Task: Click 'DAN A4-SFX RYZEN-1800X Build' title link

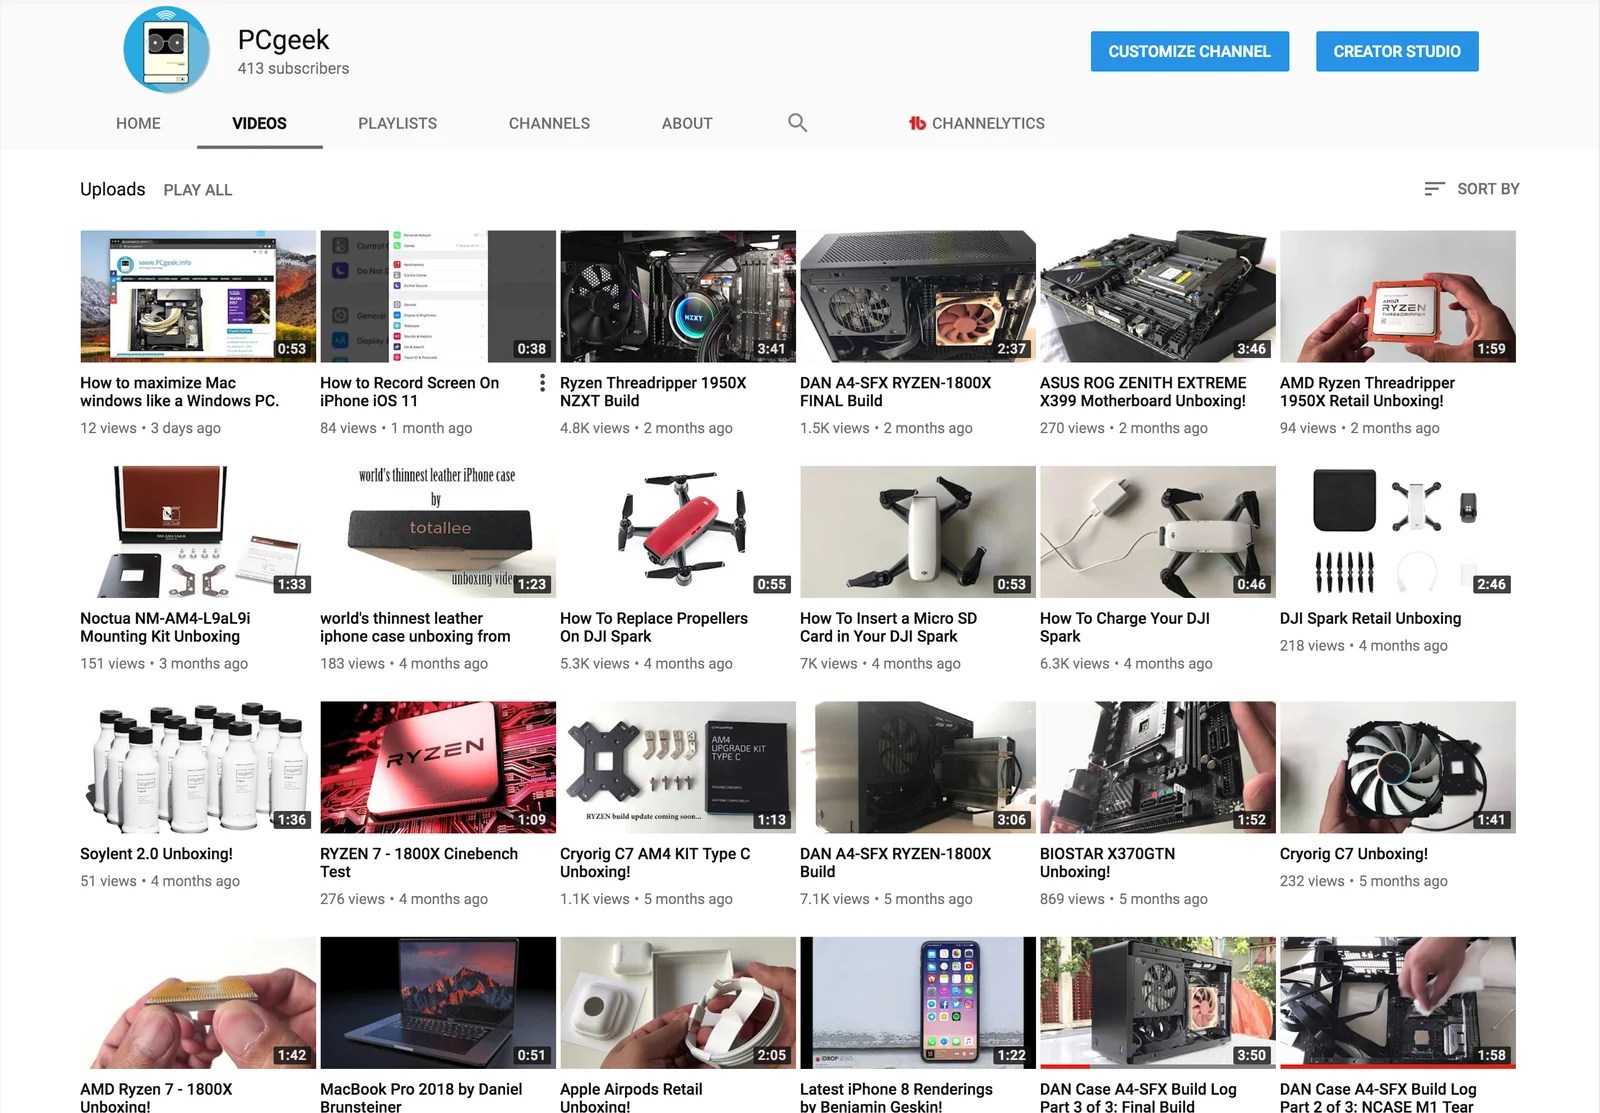Action: pyautogui.click(x=896, y=863)
